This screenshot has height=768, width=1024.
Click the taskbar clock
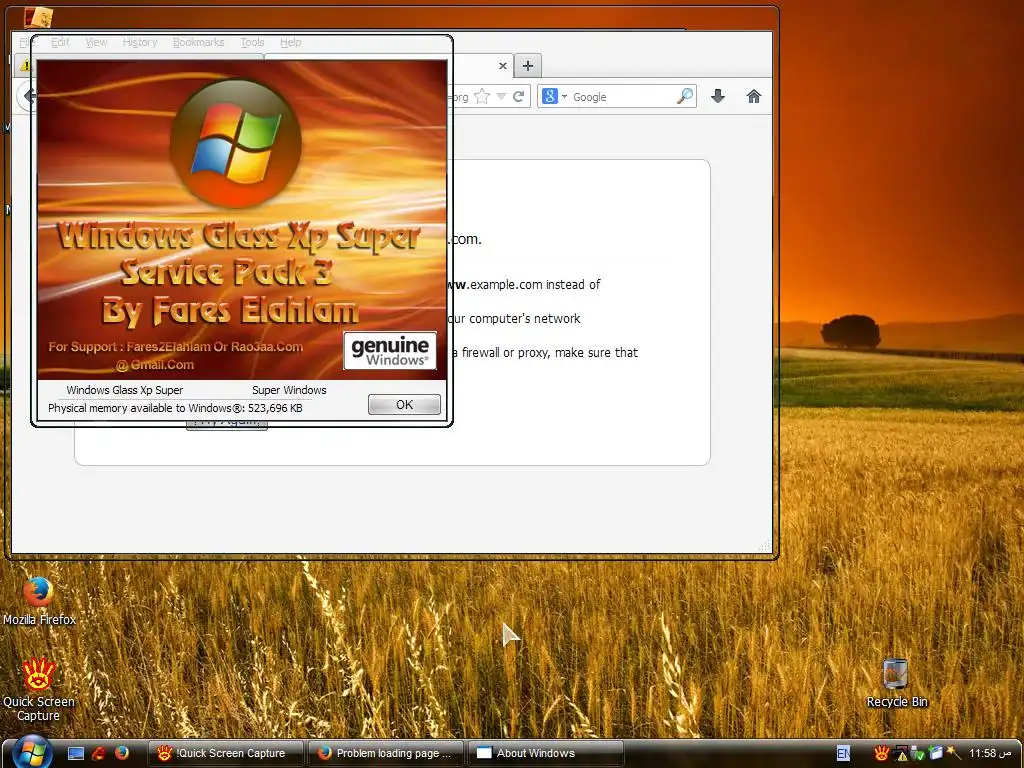click(x=991, y=753)
